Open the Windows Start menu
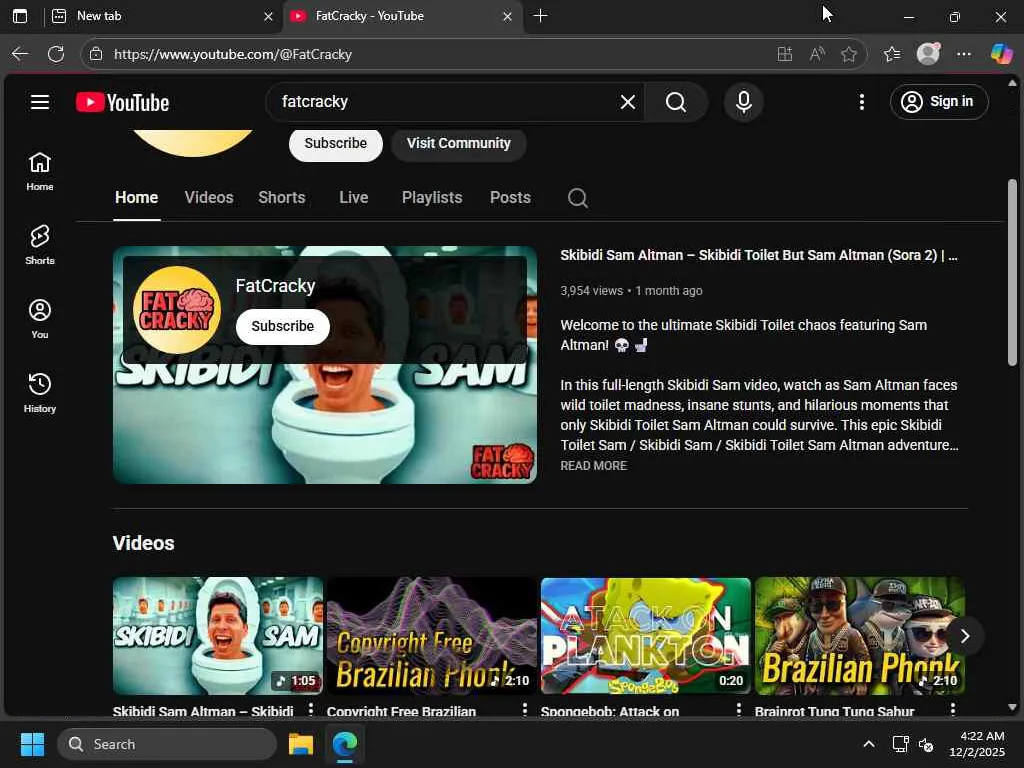Viewport: 1024px width, 768px height. pyautogui.click(x=32, y=744)
